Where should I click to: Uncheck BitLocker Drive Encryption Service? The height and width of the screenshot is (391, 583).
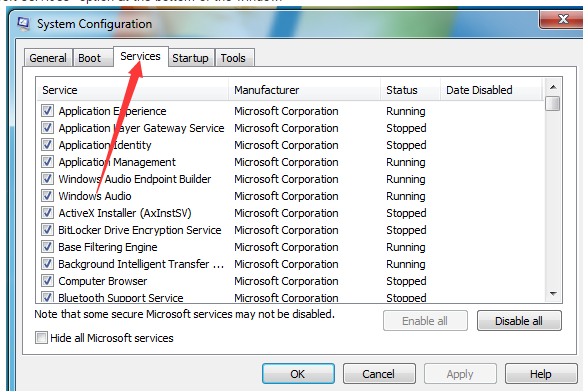(47, 230)
